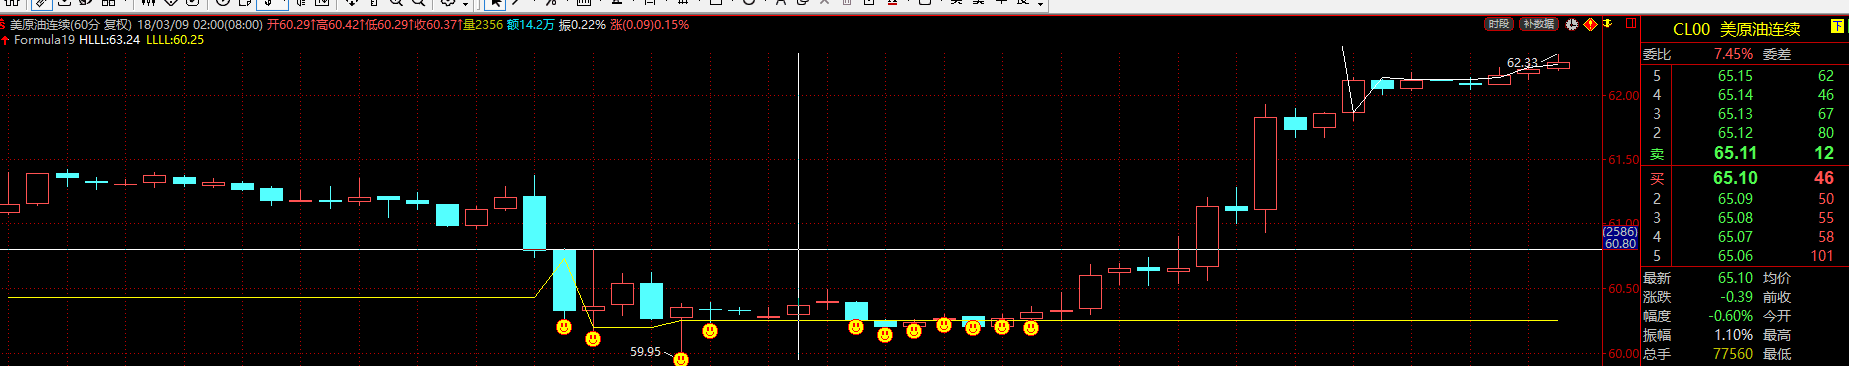
Task: Click the red-yellow diamond alert icon
Action: coord(1590,24)
